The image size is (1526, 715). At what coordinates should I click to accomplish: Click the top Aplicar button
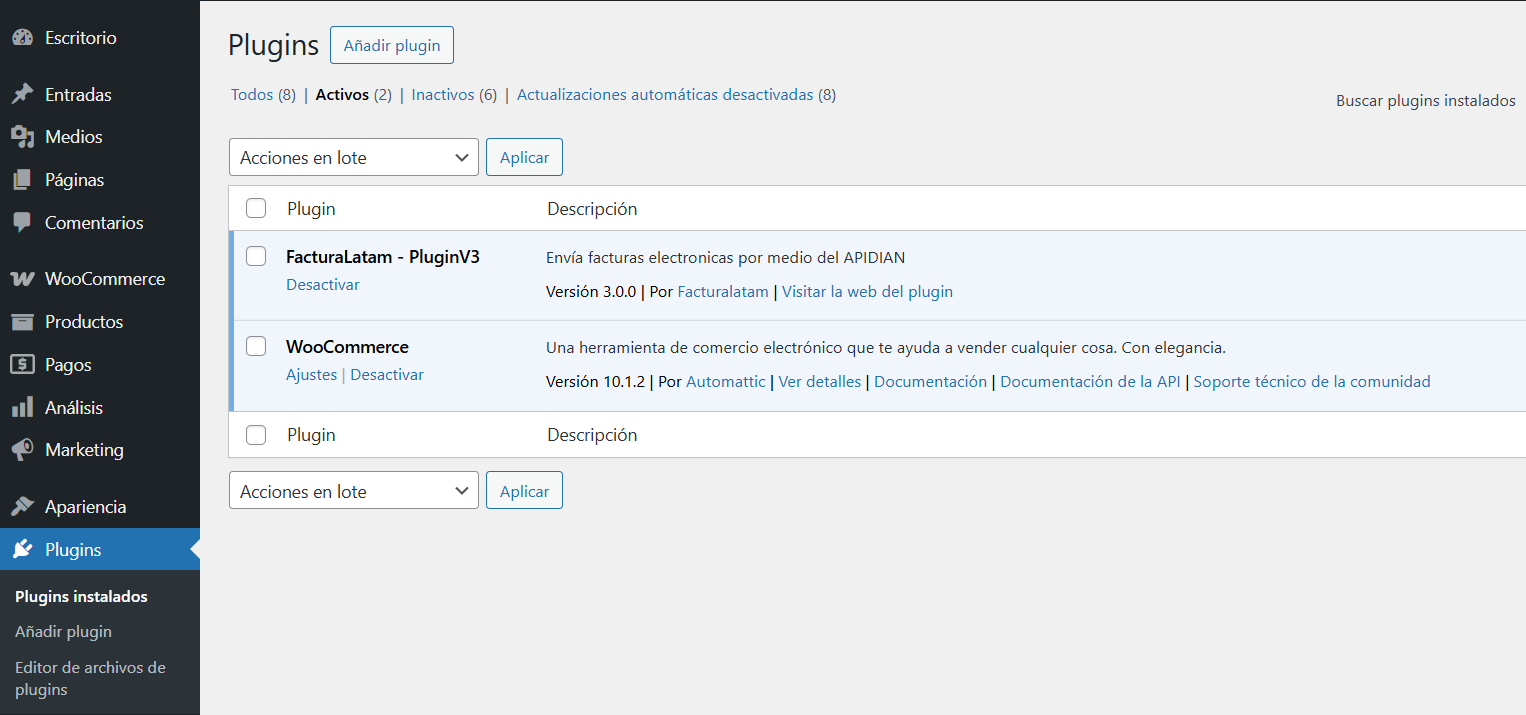point(524,157)
